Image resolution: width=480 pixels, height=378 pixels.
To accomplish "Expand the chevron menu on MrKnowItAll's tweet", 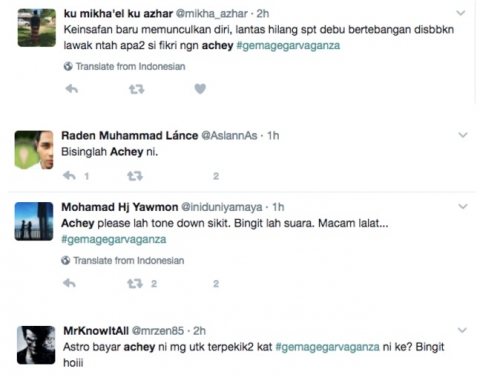I will pos(462,330).
